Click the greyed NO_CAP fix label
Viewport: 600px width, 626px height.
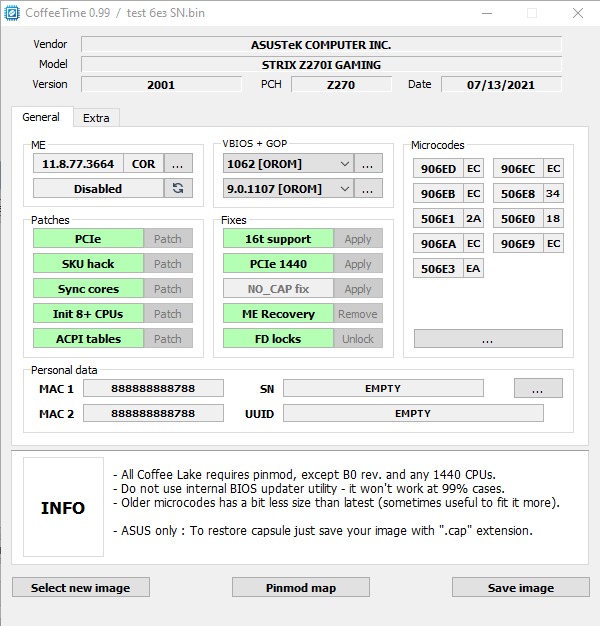[x=278, y=289]
